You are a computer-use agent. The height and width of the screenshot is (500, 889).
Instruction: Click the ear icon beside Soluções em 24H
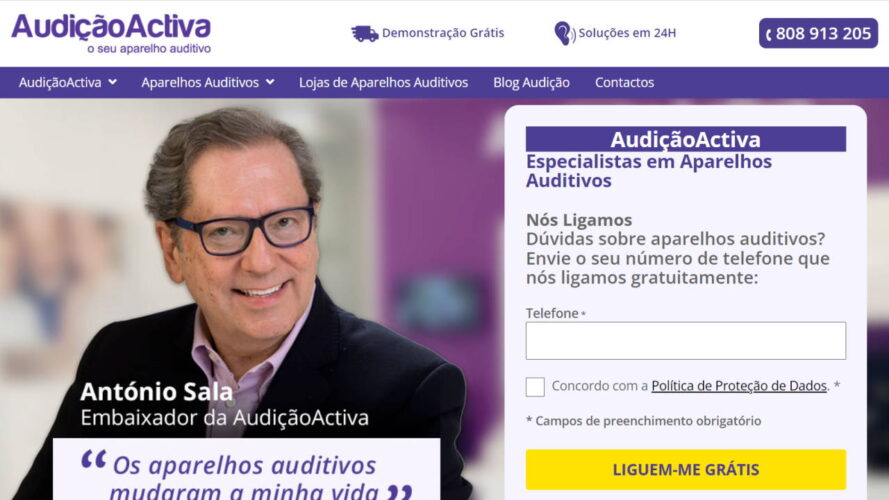564,33
